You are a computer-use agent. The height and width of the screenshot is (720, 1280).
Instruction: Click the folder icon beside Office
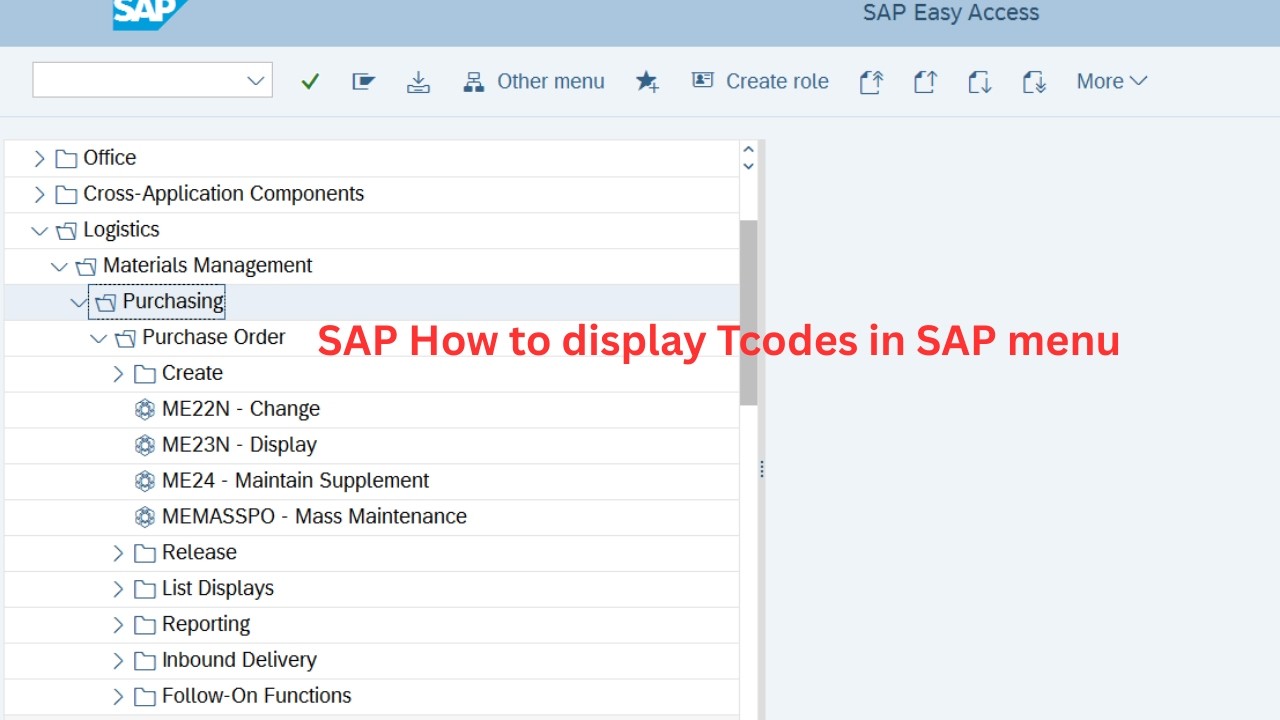coord(66,159)
